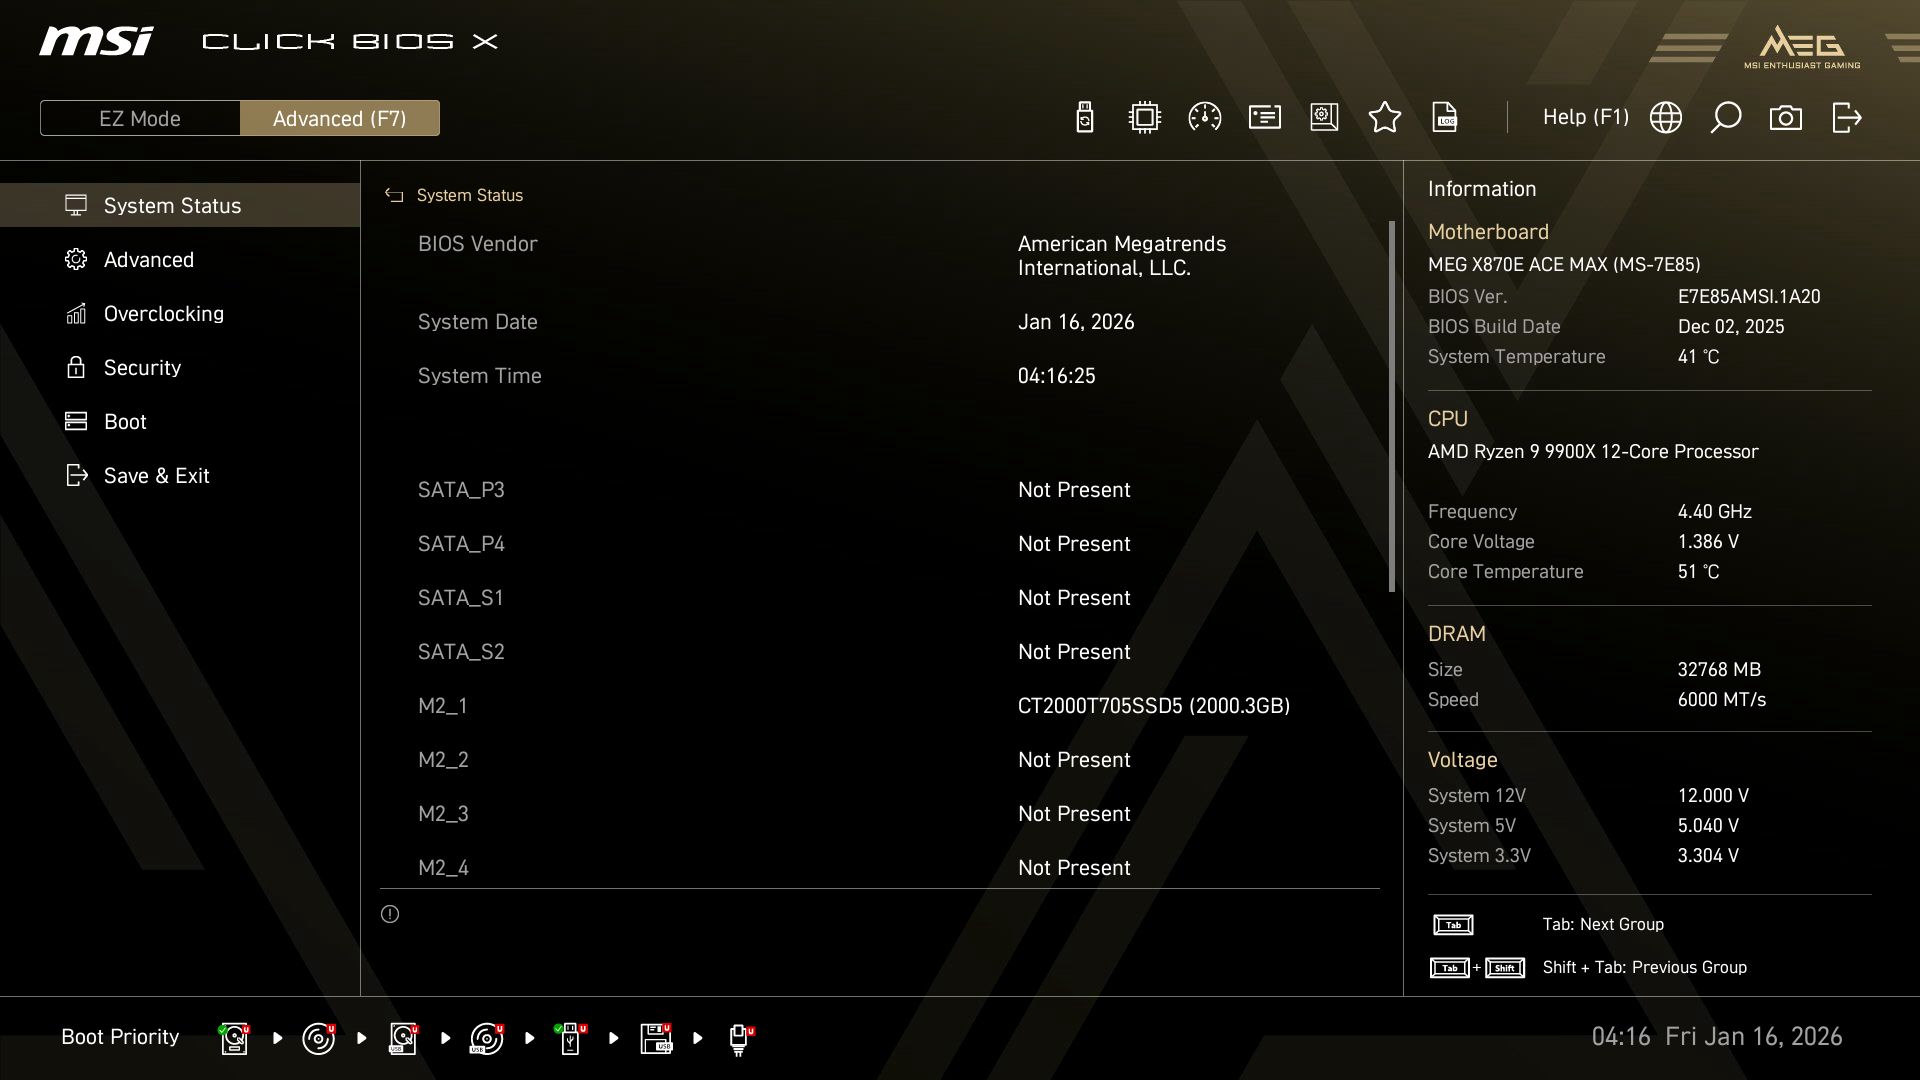Click the Help (F1) button
Viewport: 1920px width, 1080px height.
[x=1585, y=117]
